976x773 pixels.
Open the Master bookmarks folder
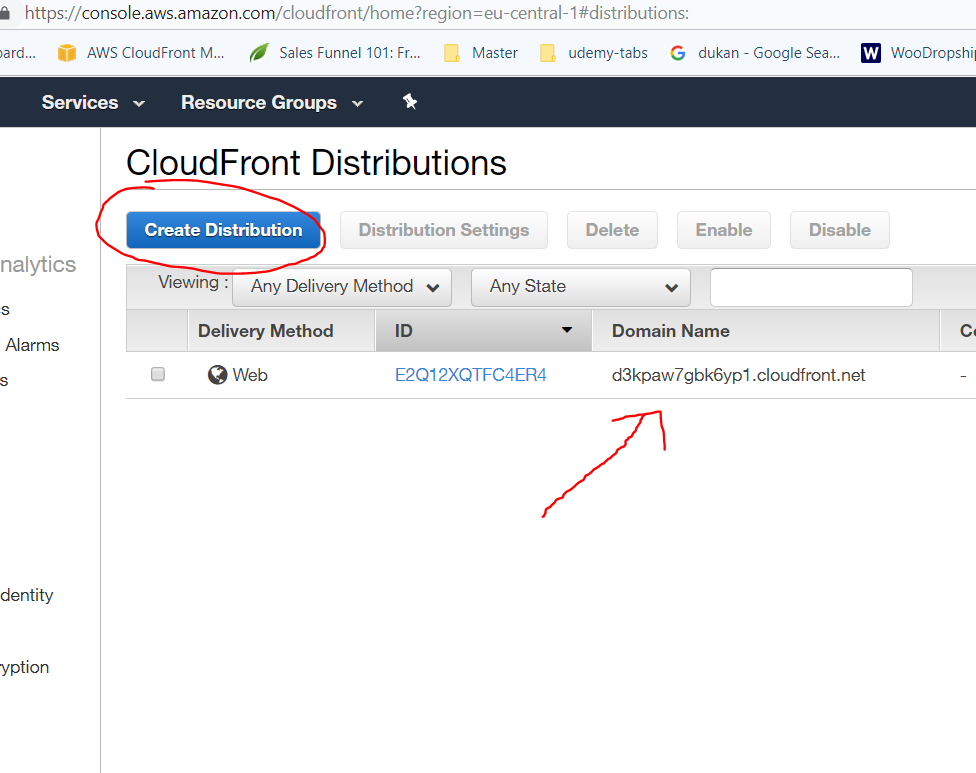coord(481,53)
